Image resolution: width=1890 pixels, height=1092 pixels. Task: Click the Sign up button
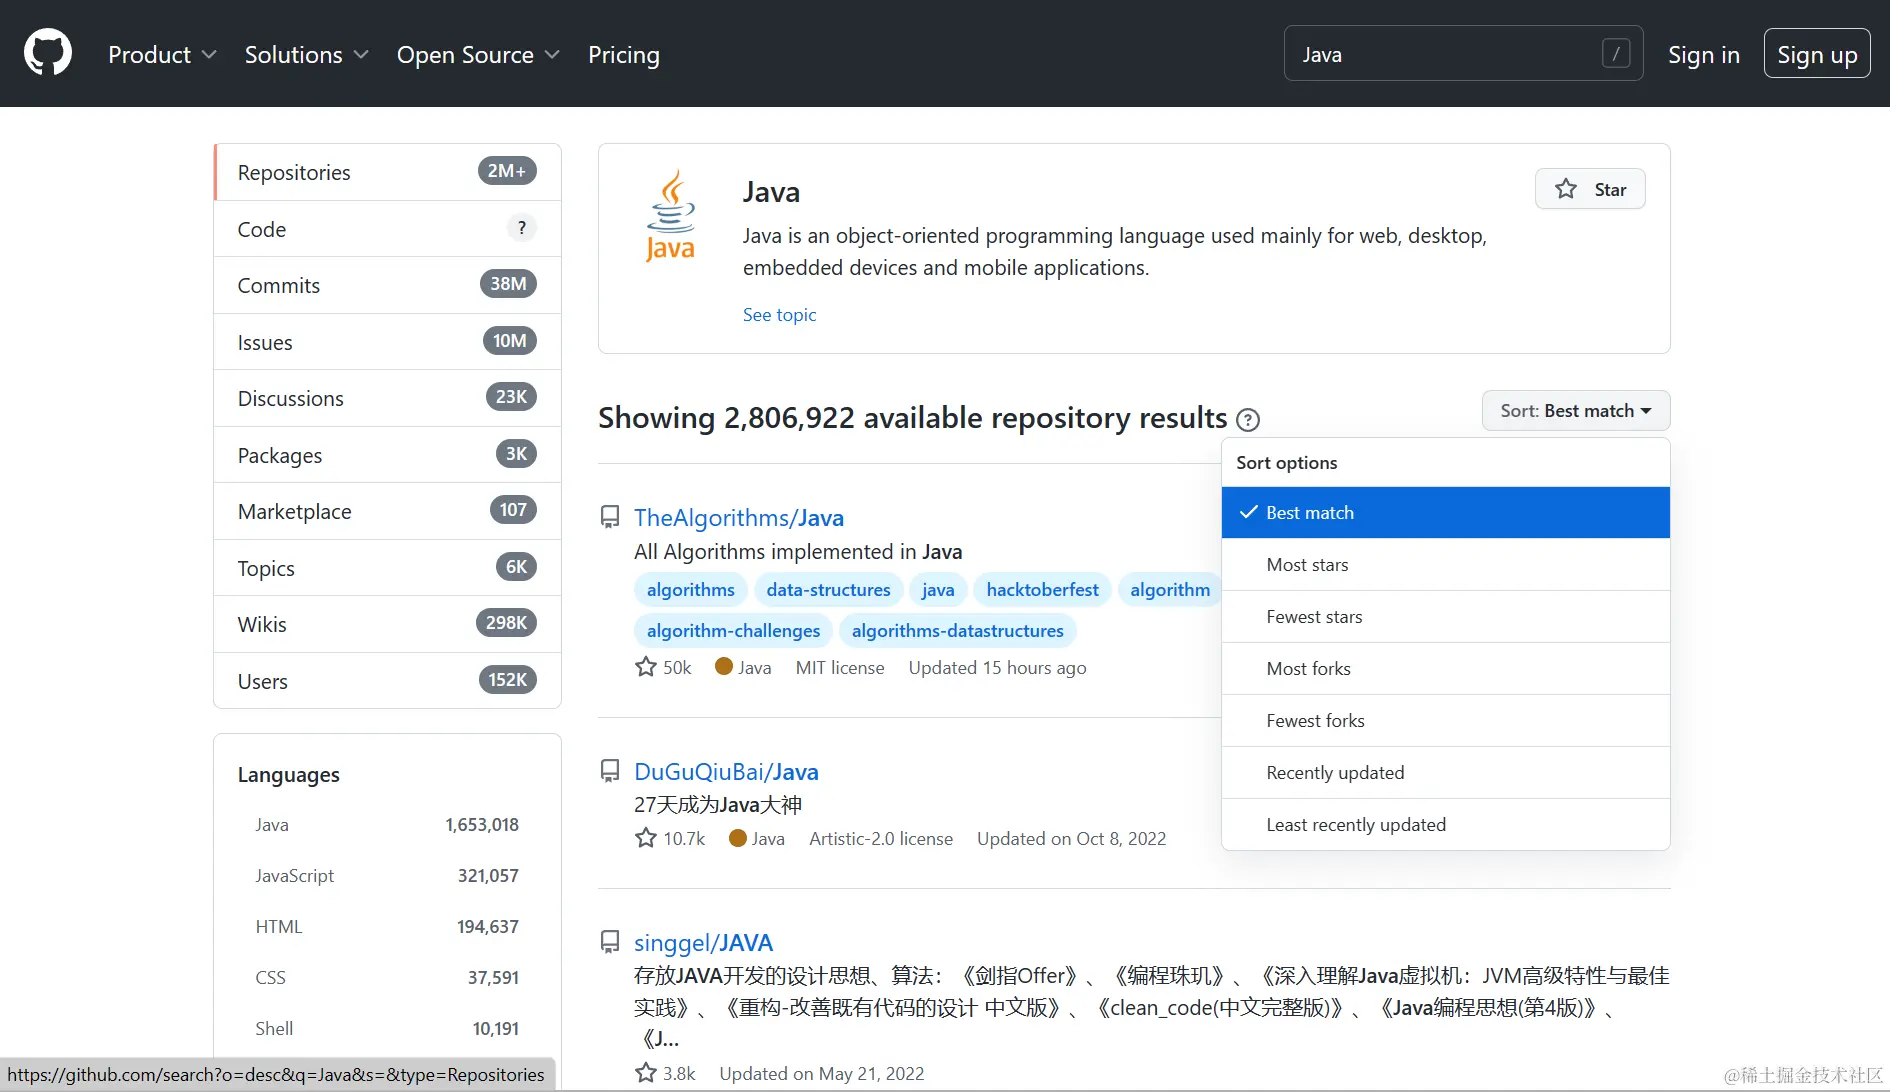click(1817, 53)
